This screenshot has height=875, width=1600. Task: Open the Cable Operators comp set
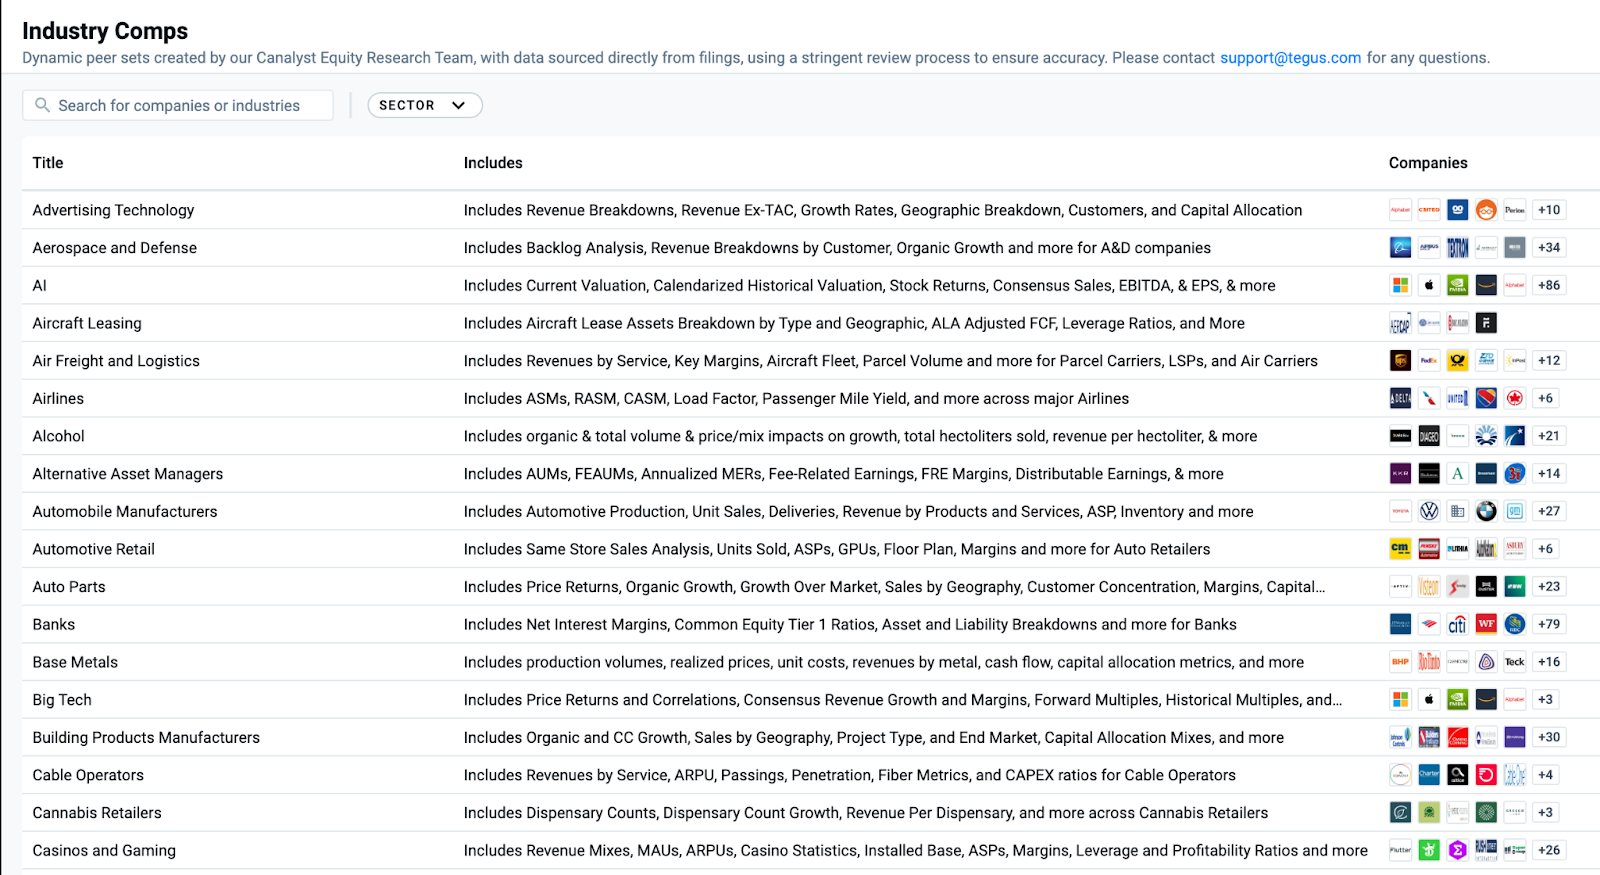click(88, 775)
